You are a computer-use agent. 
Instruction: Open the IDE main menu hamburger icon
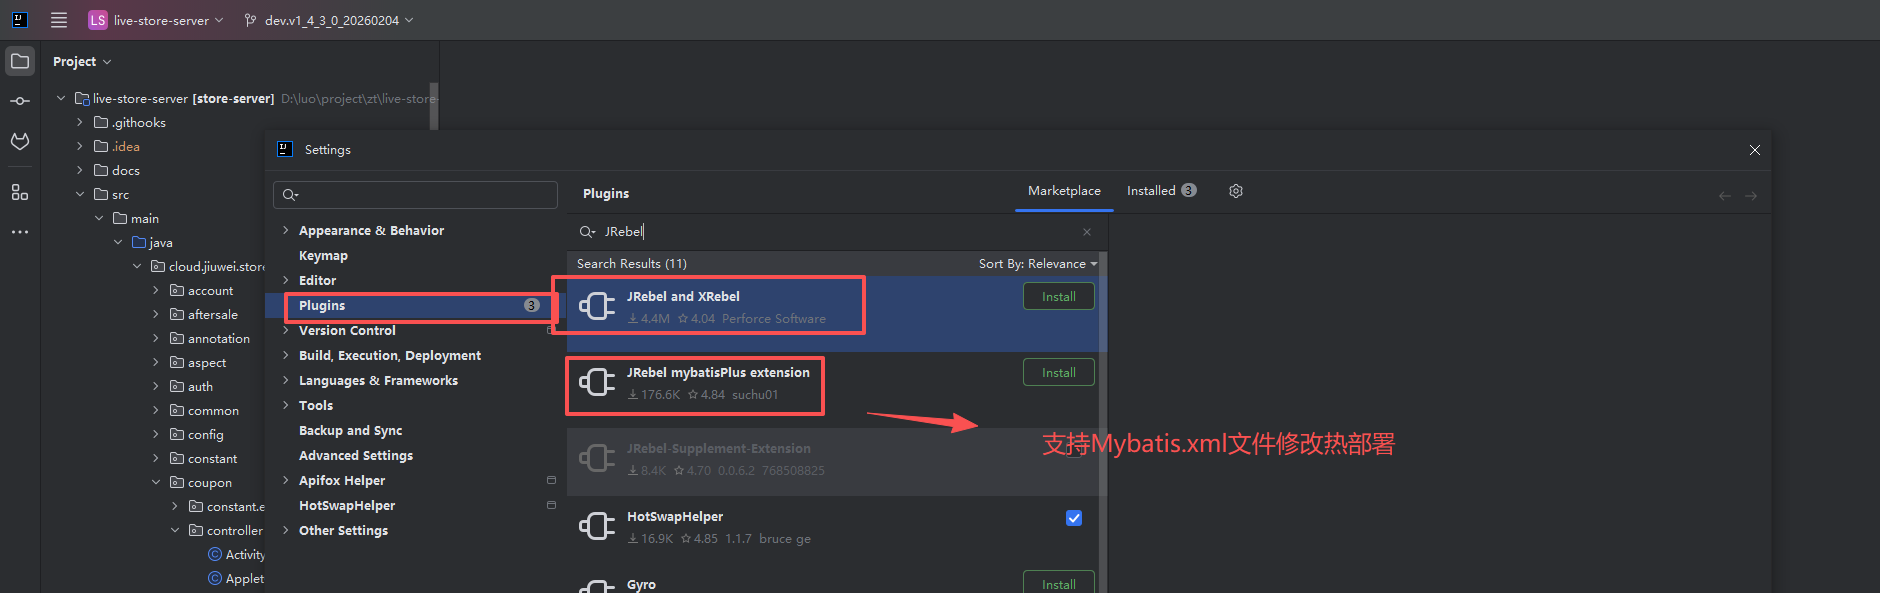pyautogui.click(x=59, y=20)
